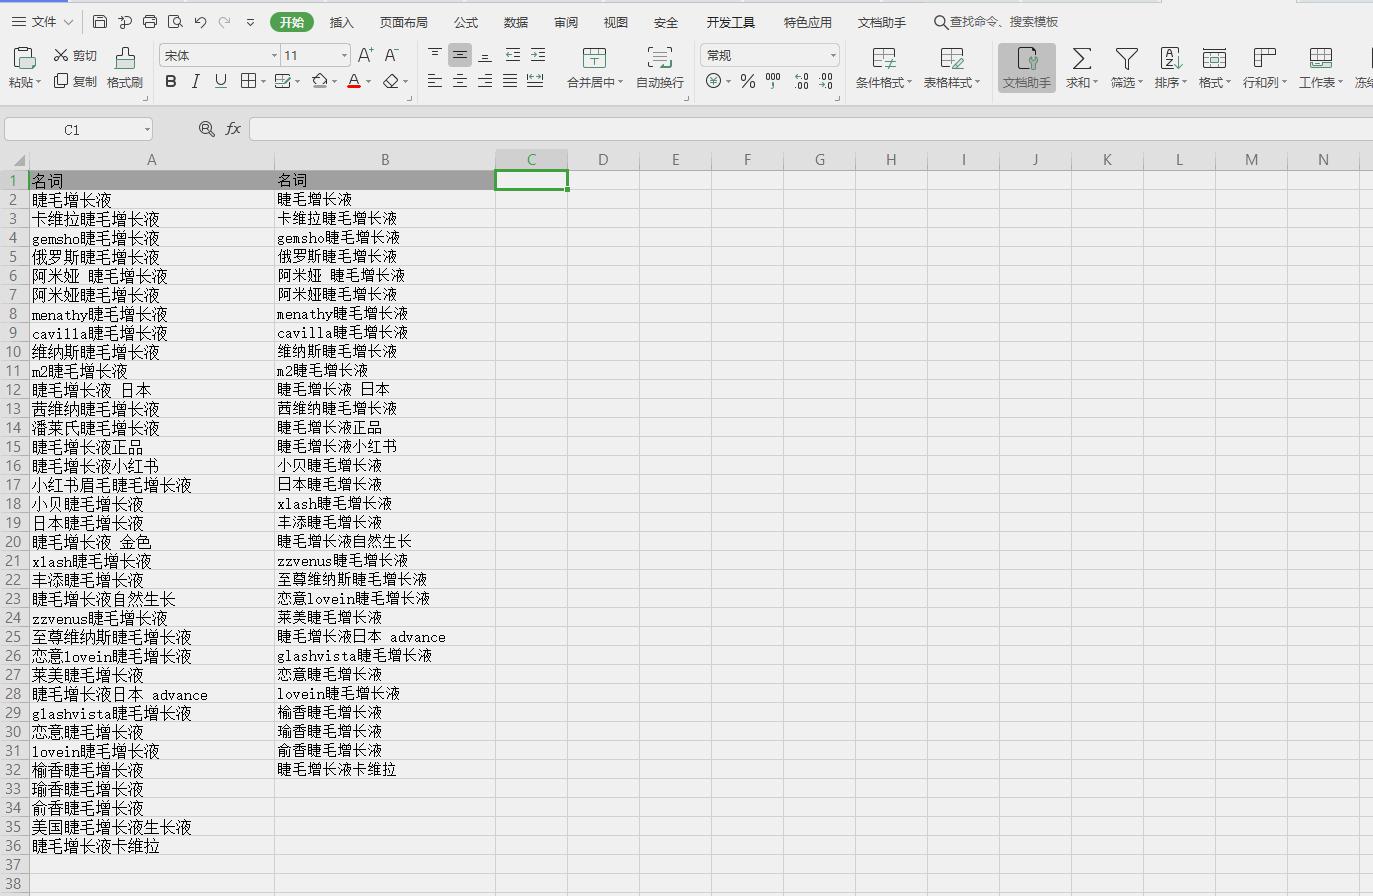Toggle top vertical alignment
This screenshot has width=1373, height=896.
pyautogui.click(x=435, y=55)
